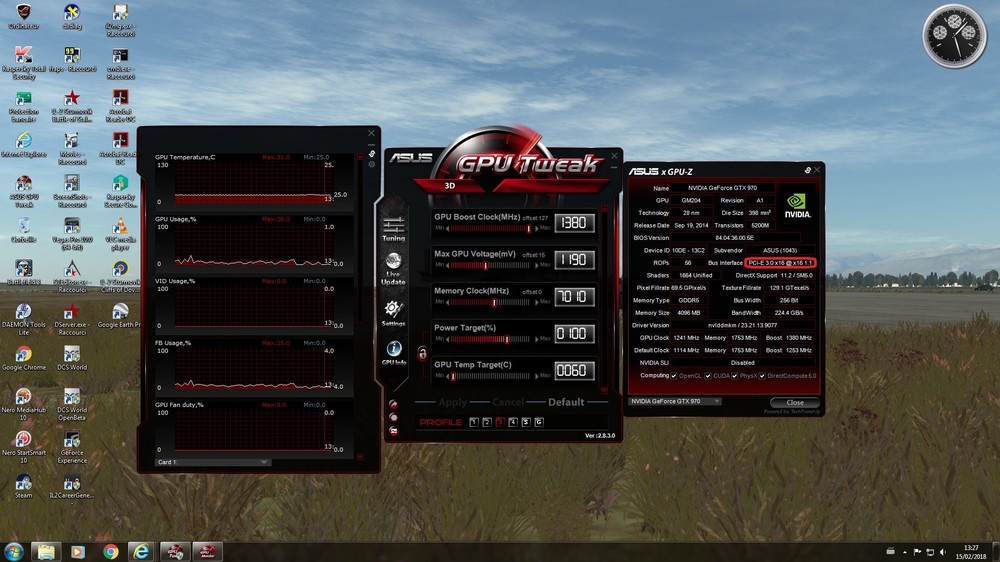
Task: Click the pin icon in monitor window
Action: click(372, 154)
